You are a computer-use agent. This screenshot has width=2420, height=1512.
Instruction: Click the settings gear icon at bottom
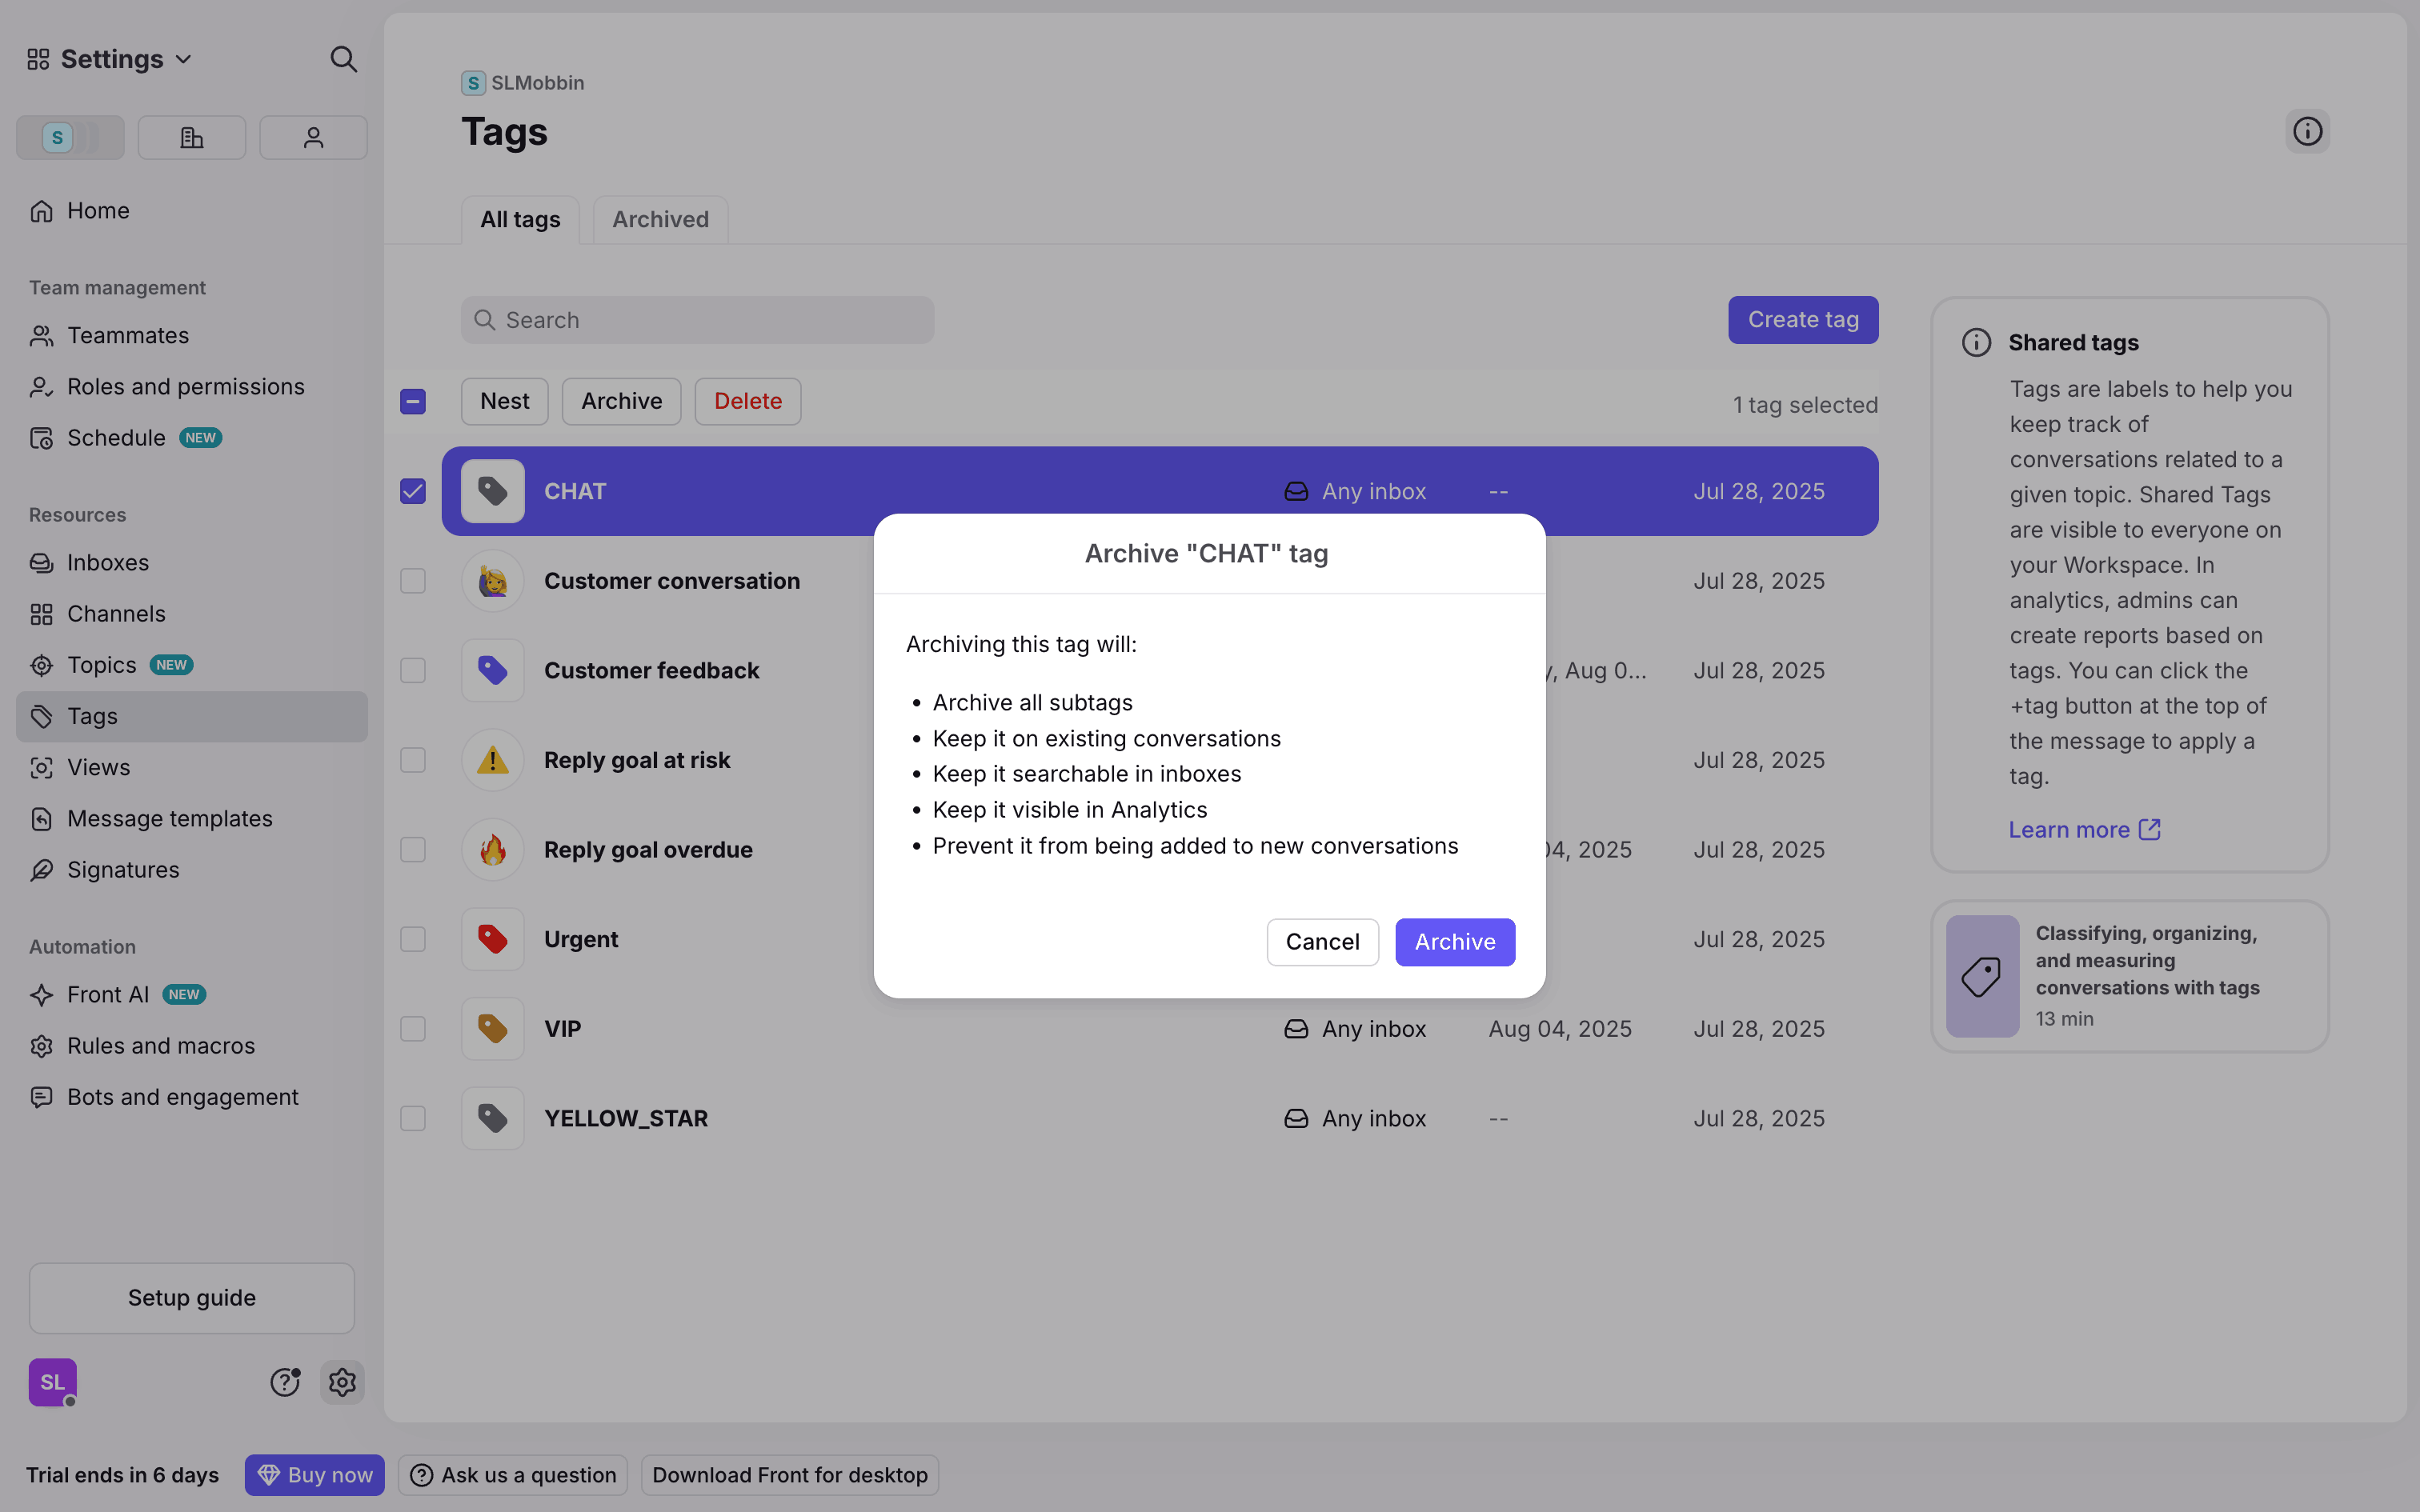click(x=342, y=1382)
